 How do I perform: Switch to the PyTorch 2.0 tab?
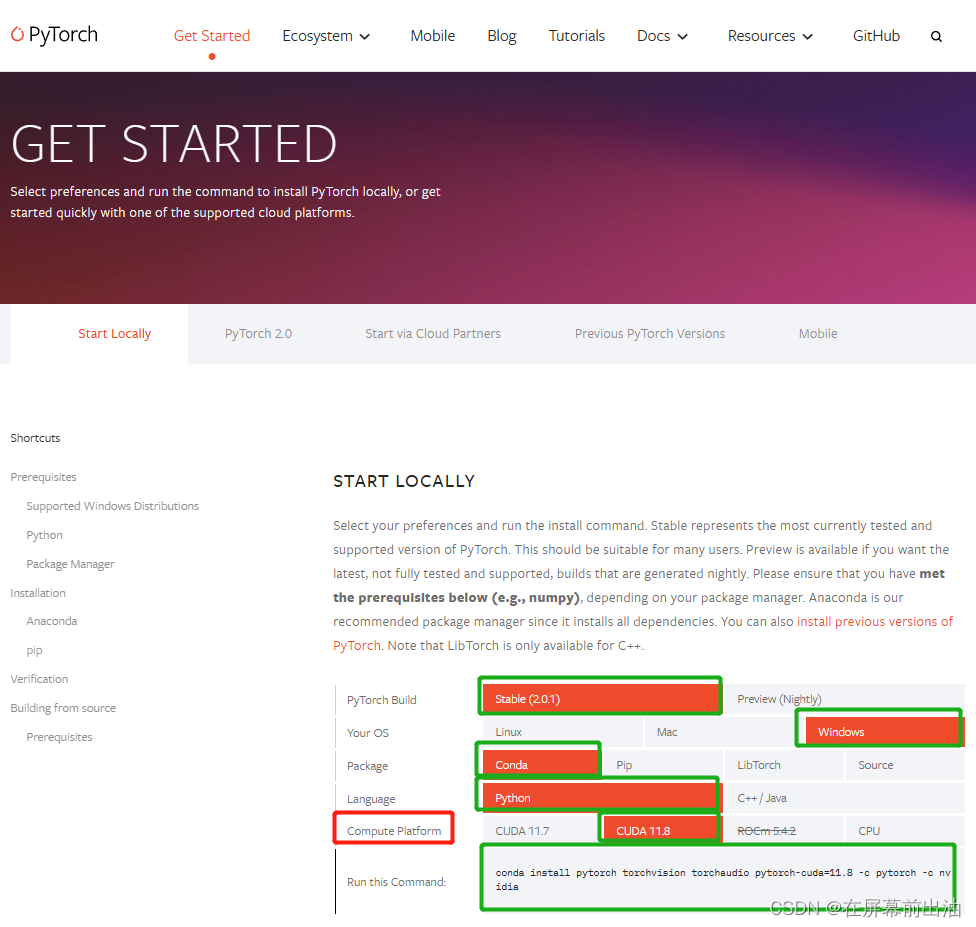point(258,334)
